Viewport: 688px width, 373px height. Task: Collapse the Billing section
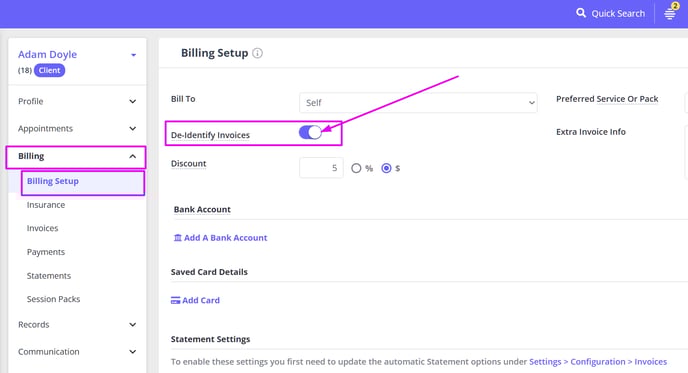point(76,157)
